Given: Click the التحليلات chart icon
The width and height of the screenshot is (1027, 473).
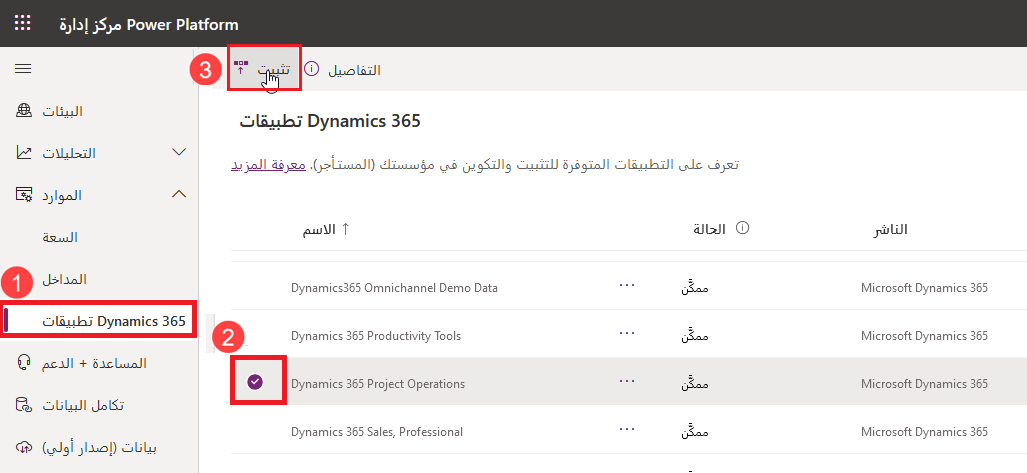Looking at the screenshot, I should click(x=23, y=153).
